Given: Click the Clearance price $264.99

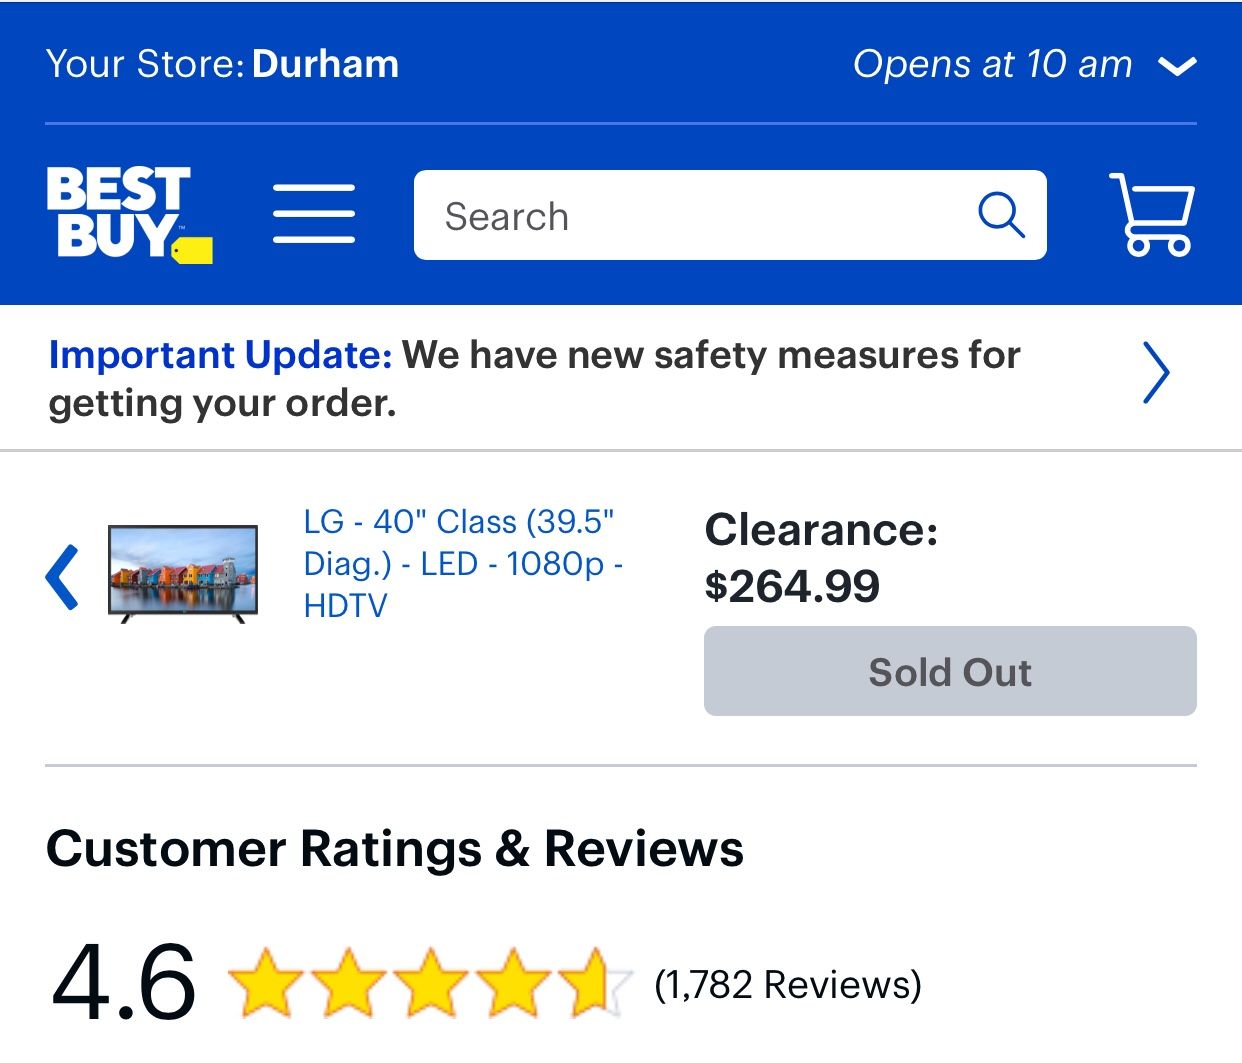Looking at the screenshot, I should 792,586.
